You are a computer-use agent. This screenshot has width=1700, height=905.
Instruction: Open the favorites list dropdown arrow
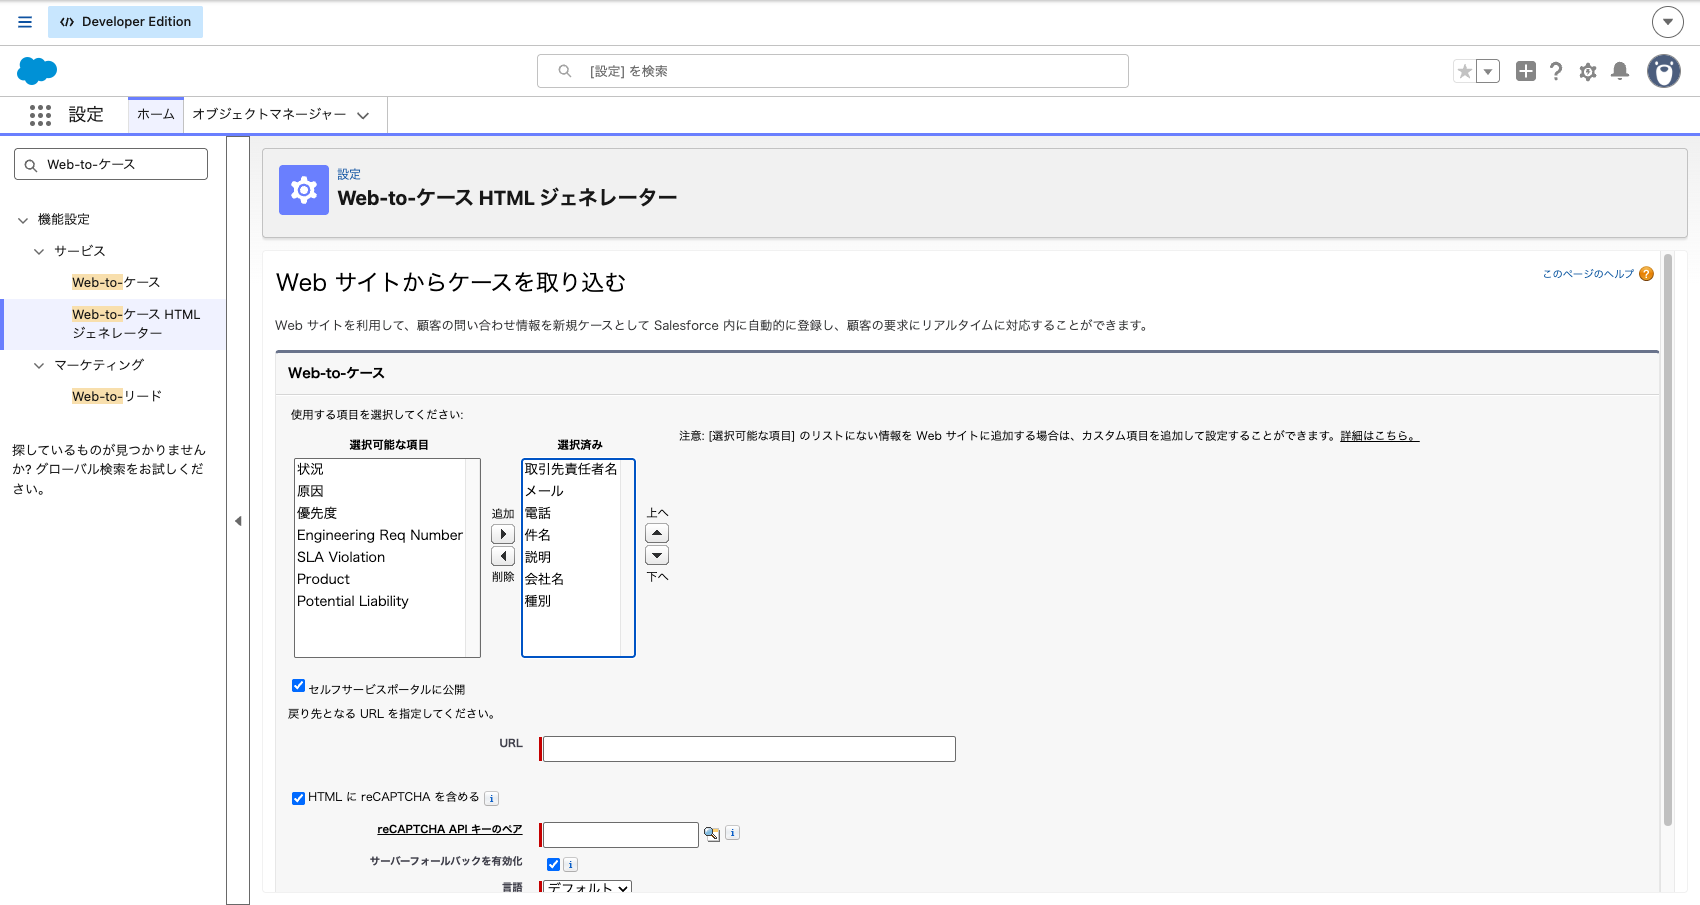coord(1488,71)
